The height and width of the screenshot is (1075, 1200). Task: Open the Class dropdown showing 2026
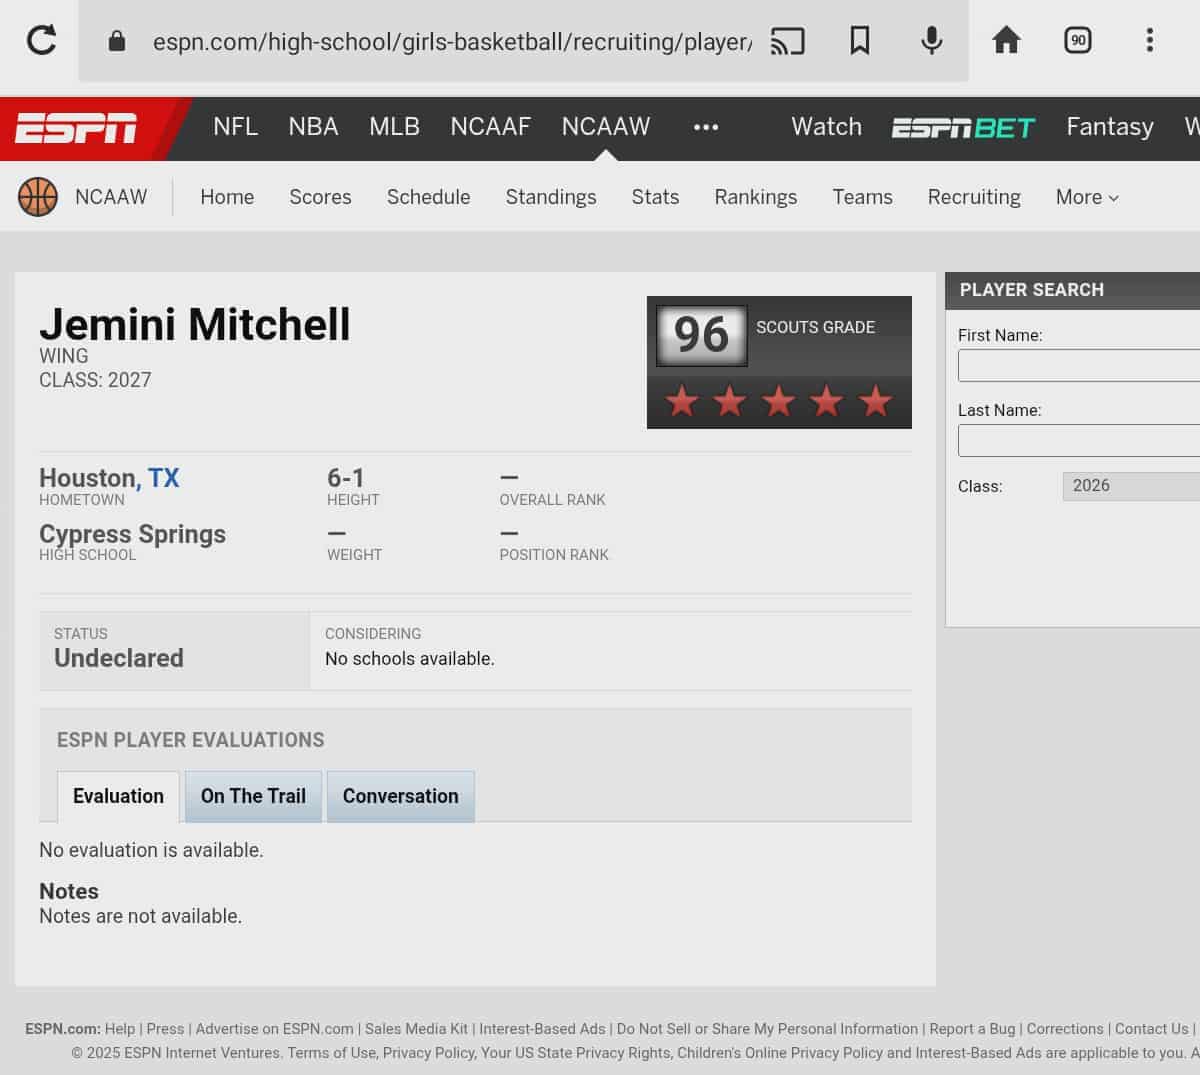[1130, 486]
